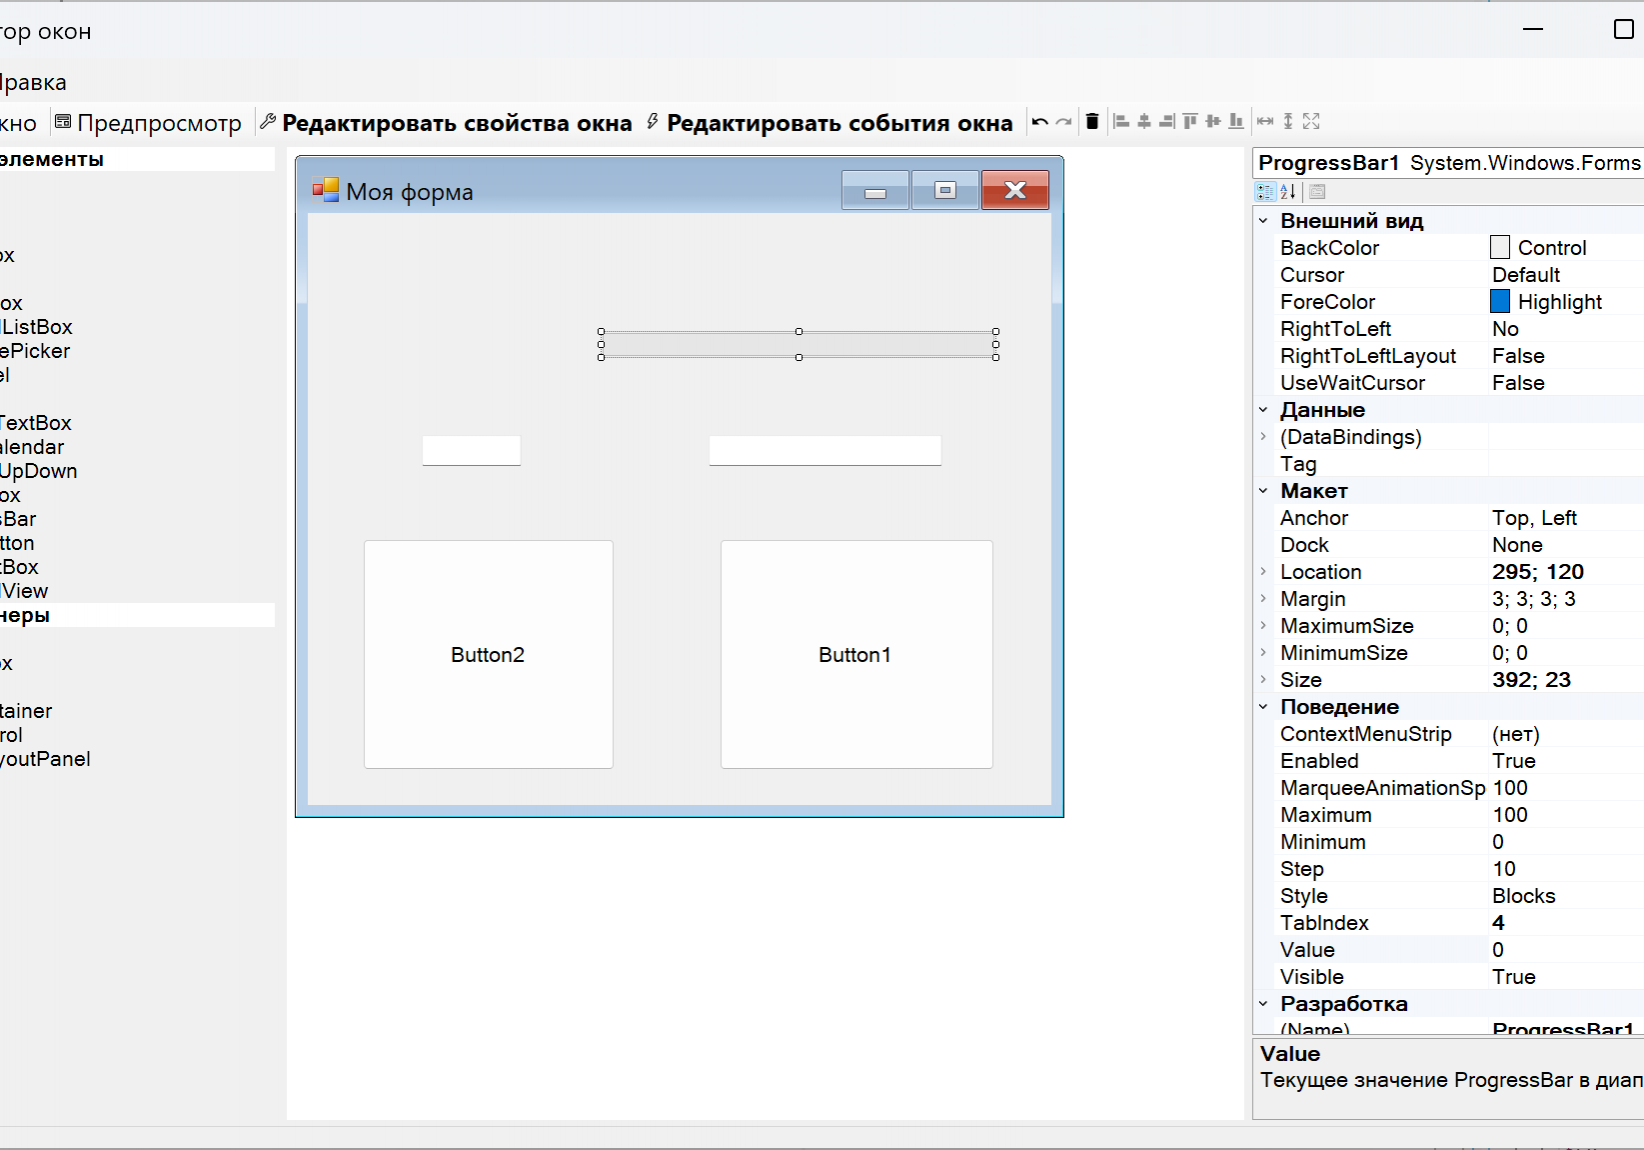
Task: Expand the MaximumSize property
Action: pos(1263,626)
